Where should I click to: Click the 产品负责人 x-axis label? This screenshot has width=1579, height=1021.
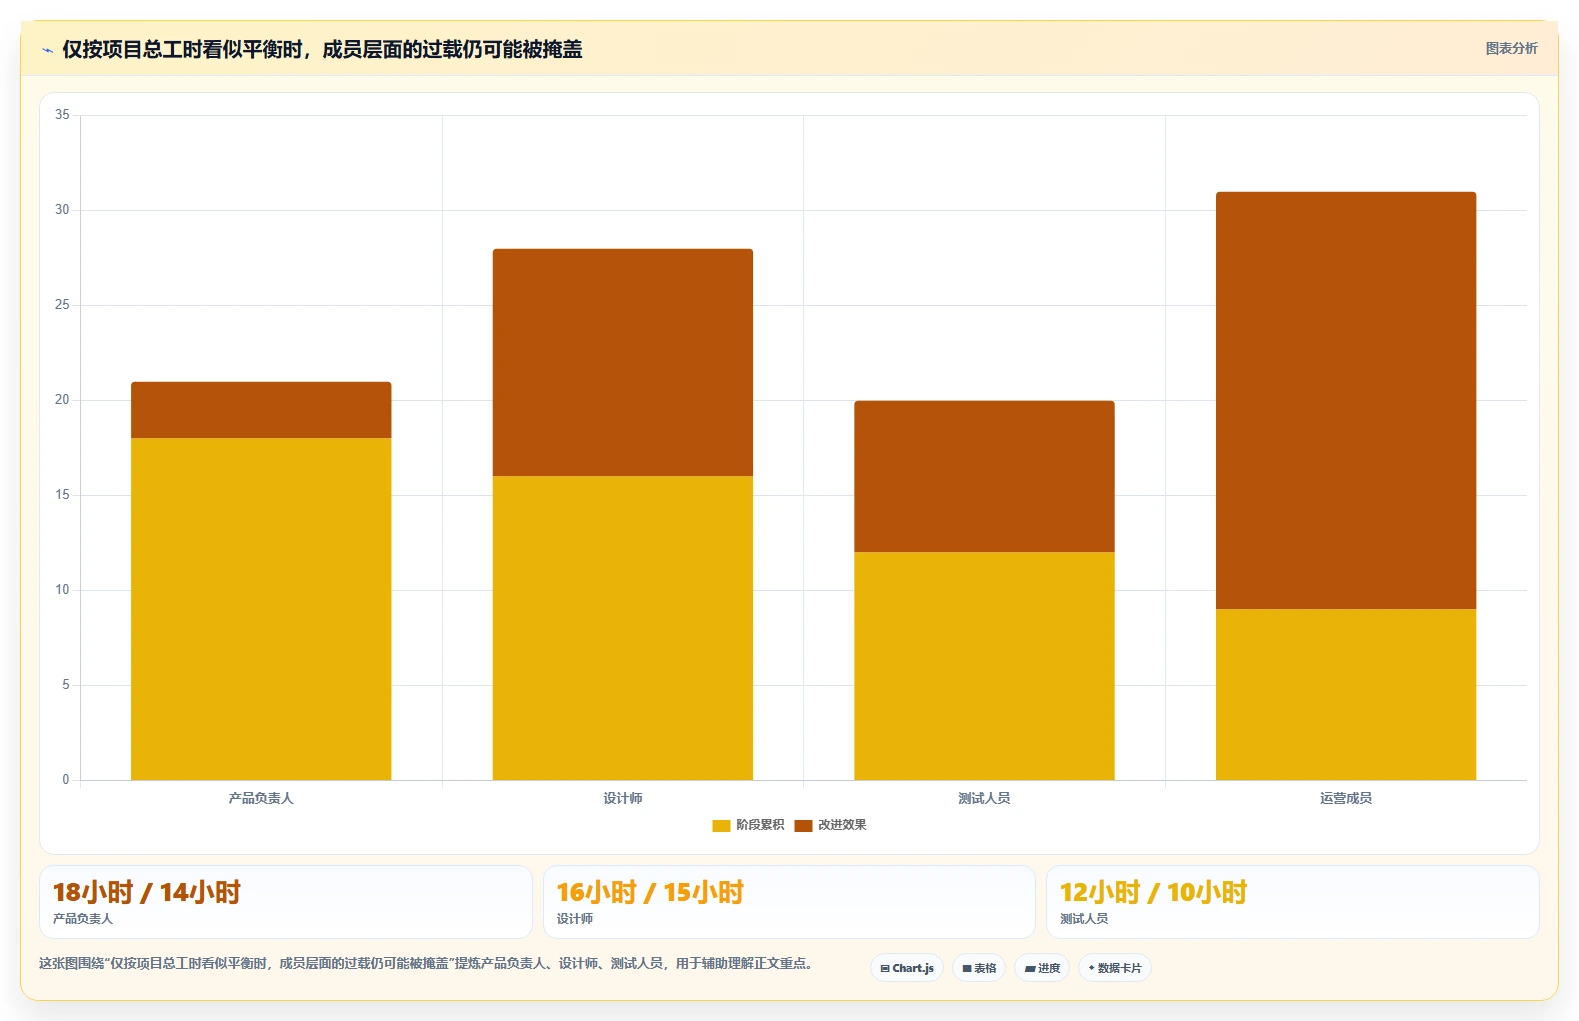pyautogui.click(x=261, y=798)
